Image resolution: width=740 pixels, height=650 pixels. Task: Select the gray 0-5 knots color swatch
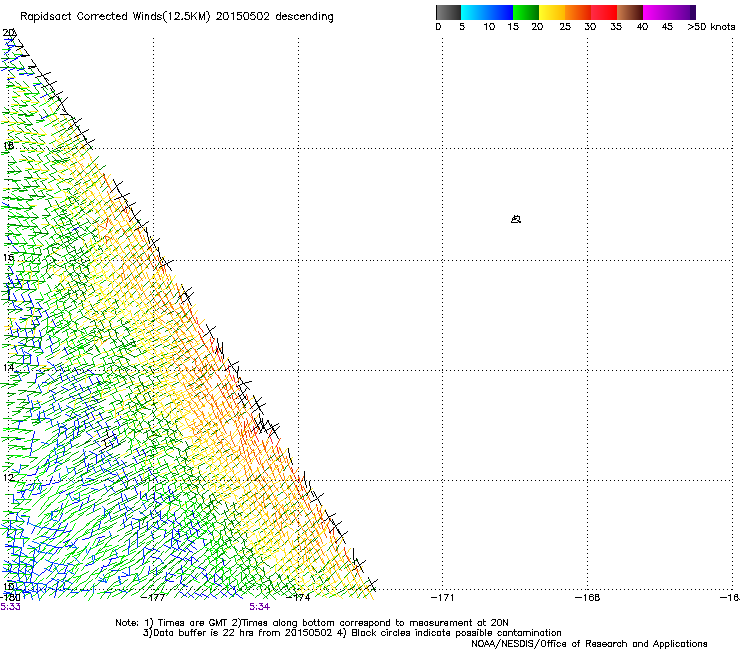448,12
